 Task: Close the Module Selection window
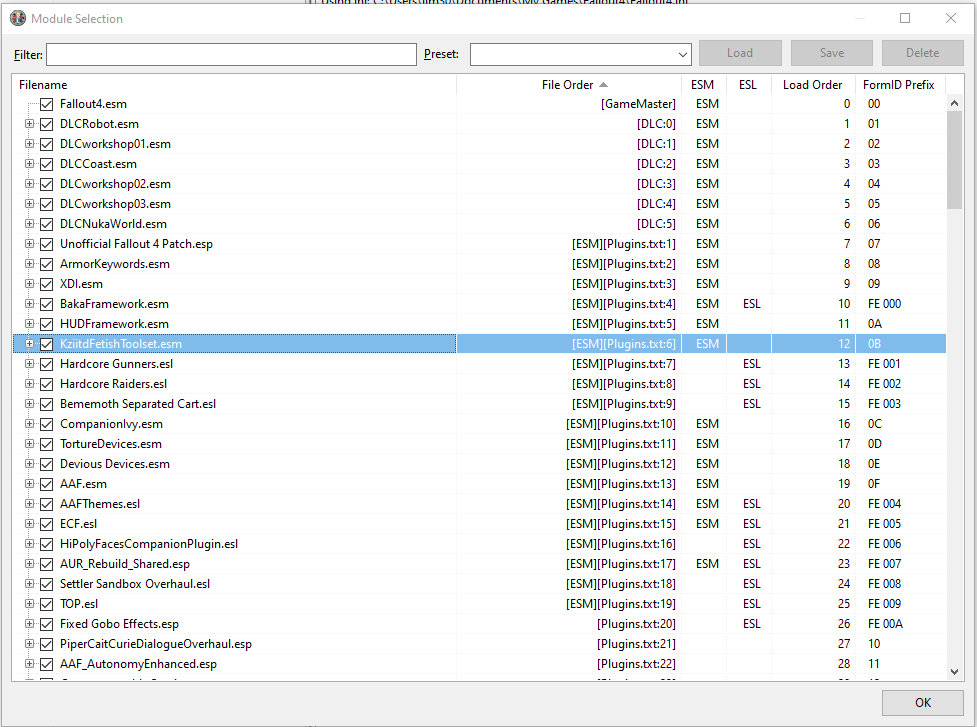951,18
